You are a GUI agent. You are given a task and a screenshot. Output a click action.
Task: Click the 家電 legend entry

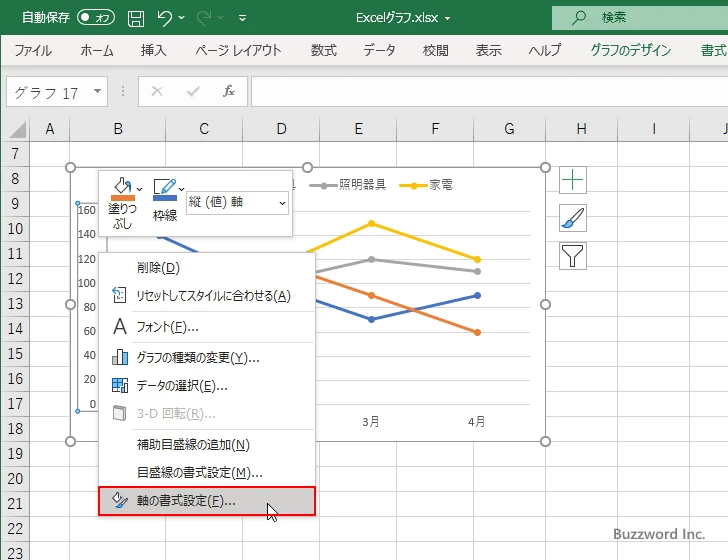click(426, 185)
